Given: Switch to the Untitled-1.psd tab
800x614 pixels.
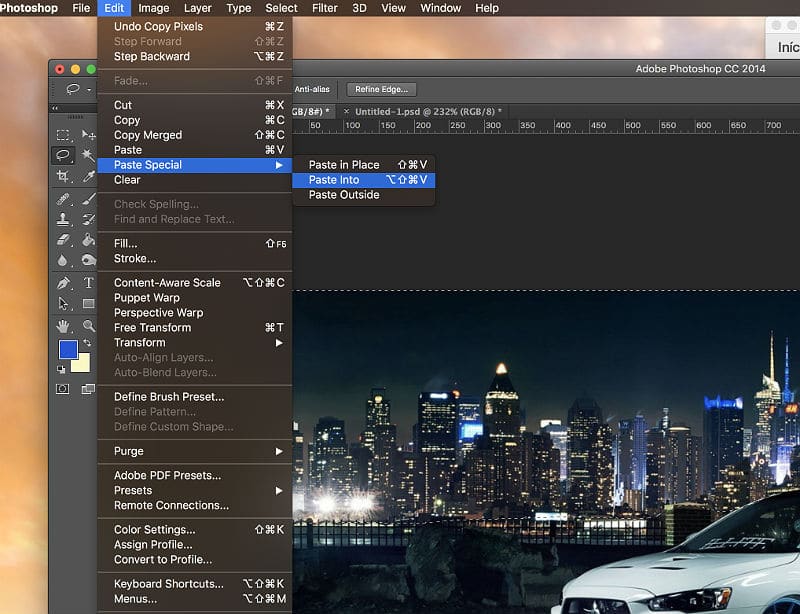Looking at the screenshot, I should (428, 111).
